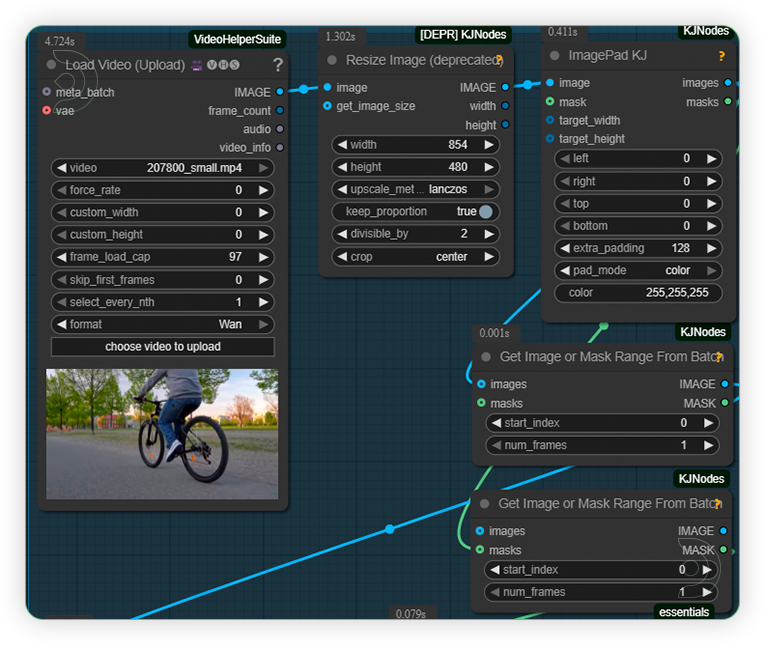
Task: Increase select_every_nth with right arrow
Action: click(x=263, y=302)
